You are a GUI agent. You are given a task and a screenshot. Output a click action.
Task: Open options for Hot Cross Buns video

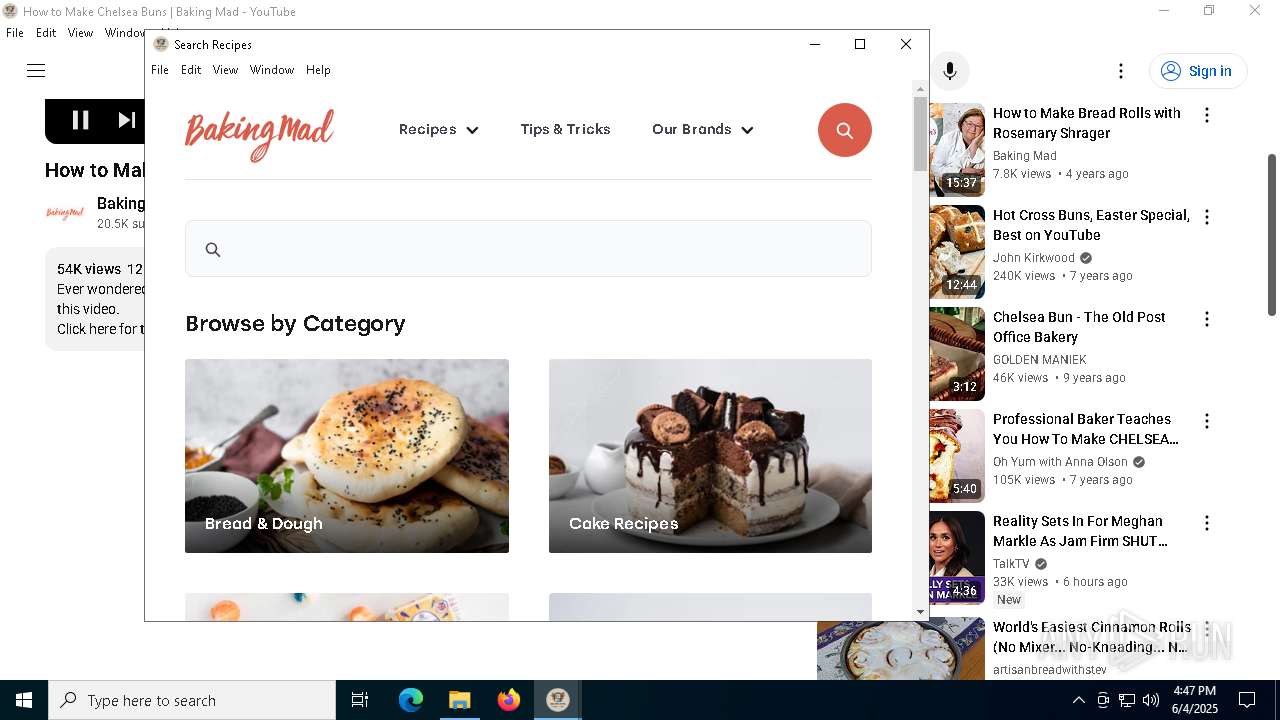click(x=1207, y=217)
